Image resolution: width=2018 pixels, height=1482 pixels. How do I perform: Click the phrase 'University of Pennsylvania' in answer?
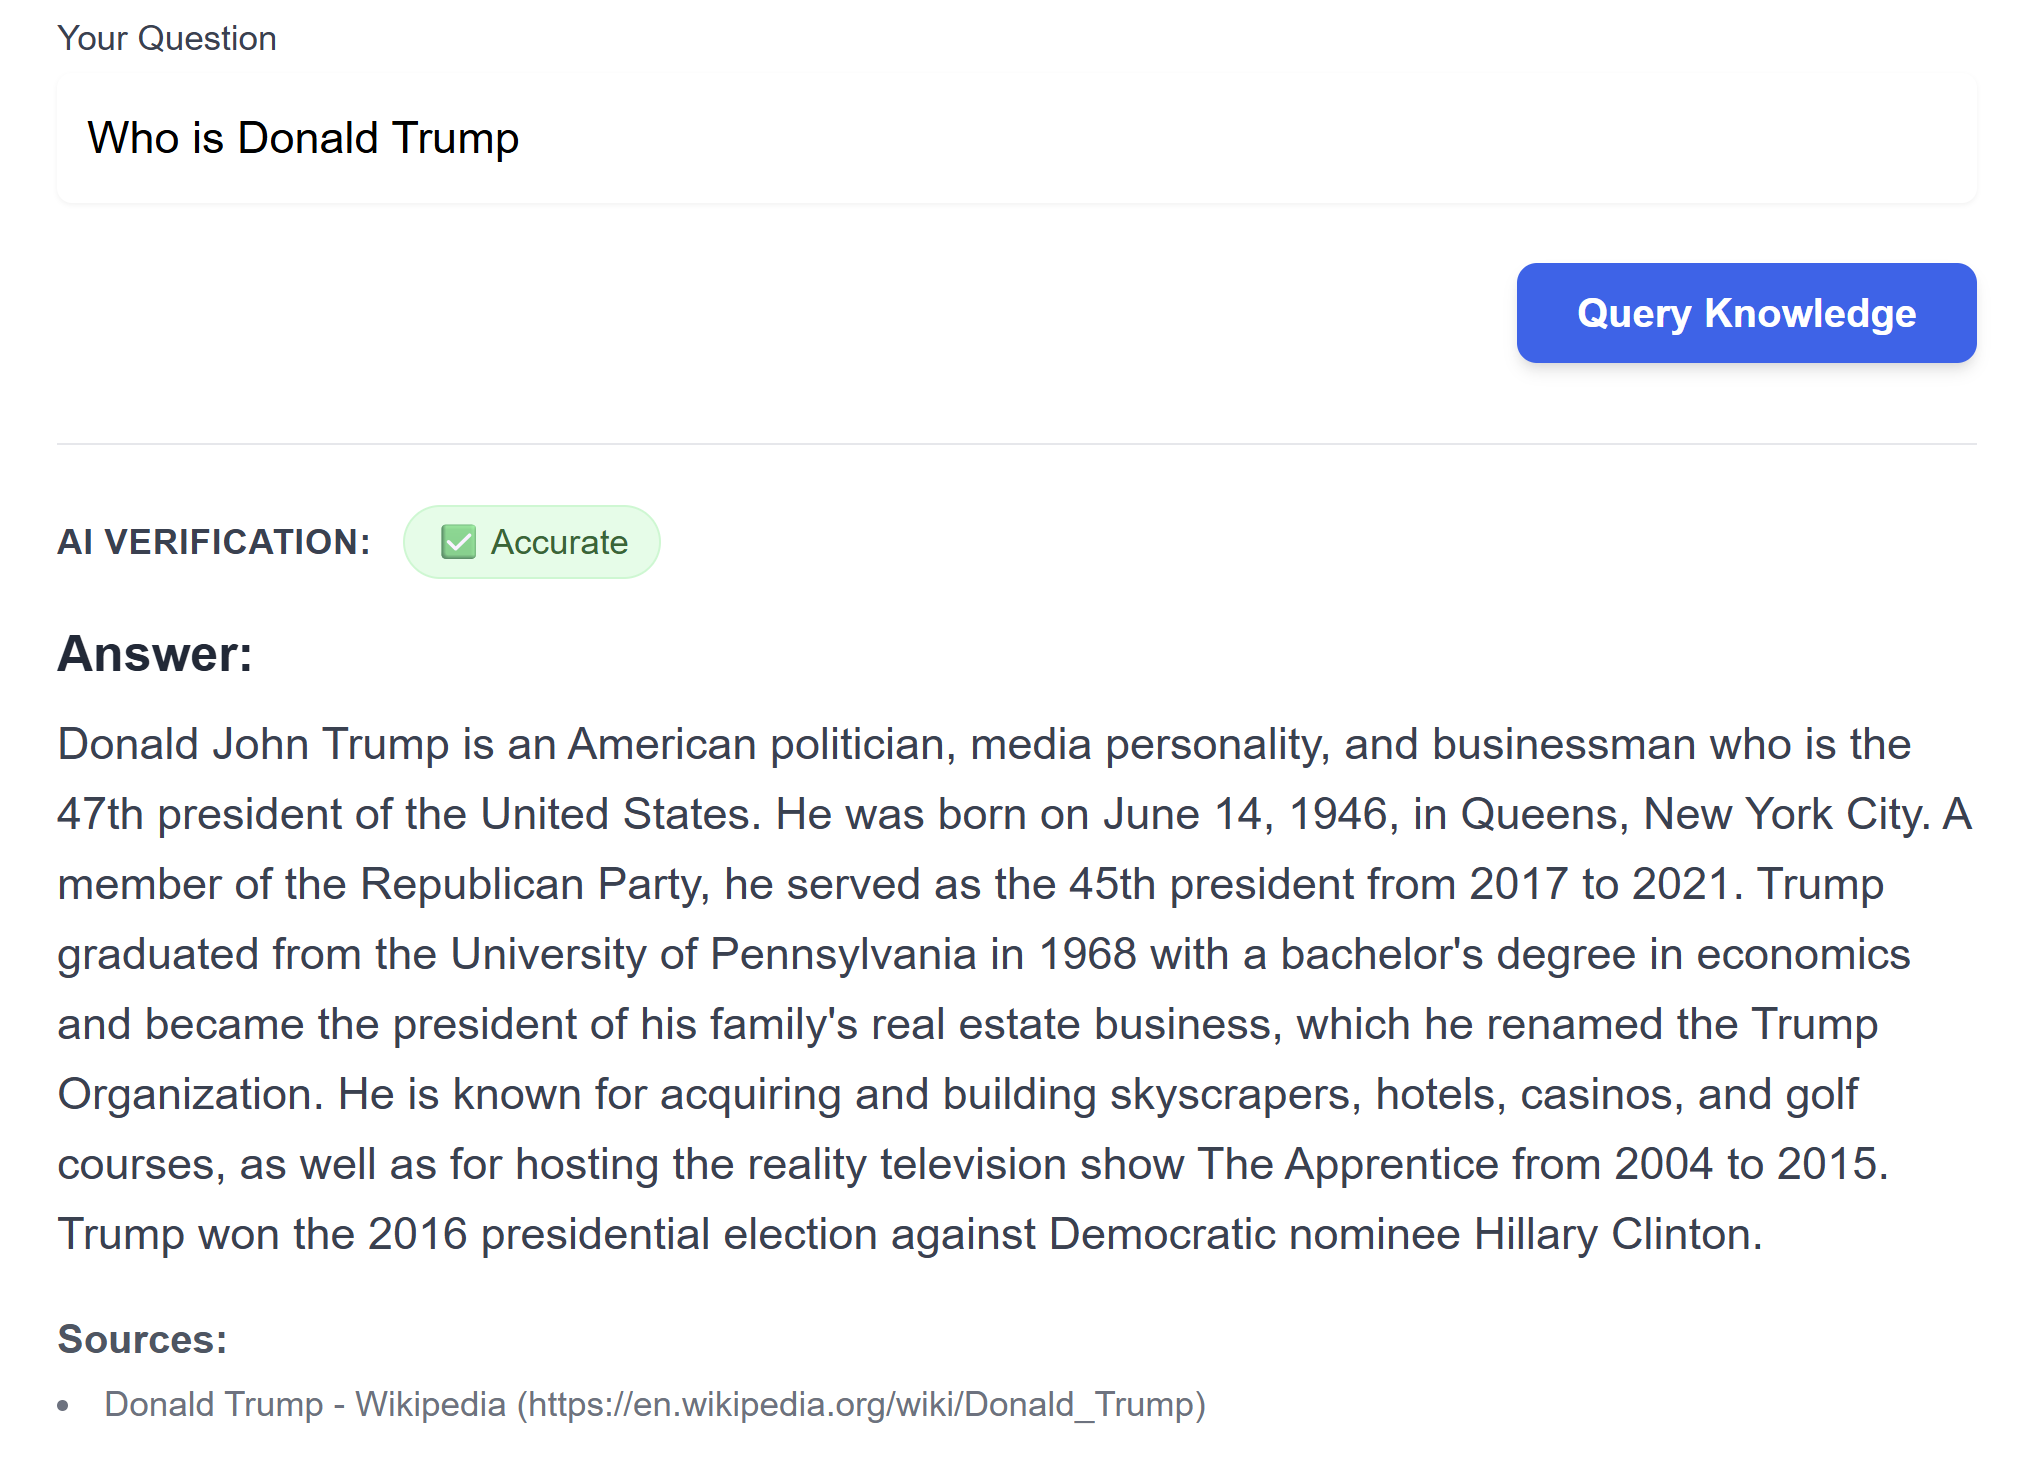click(713, 954)
